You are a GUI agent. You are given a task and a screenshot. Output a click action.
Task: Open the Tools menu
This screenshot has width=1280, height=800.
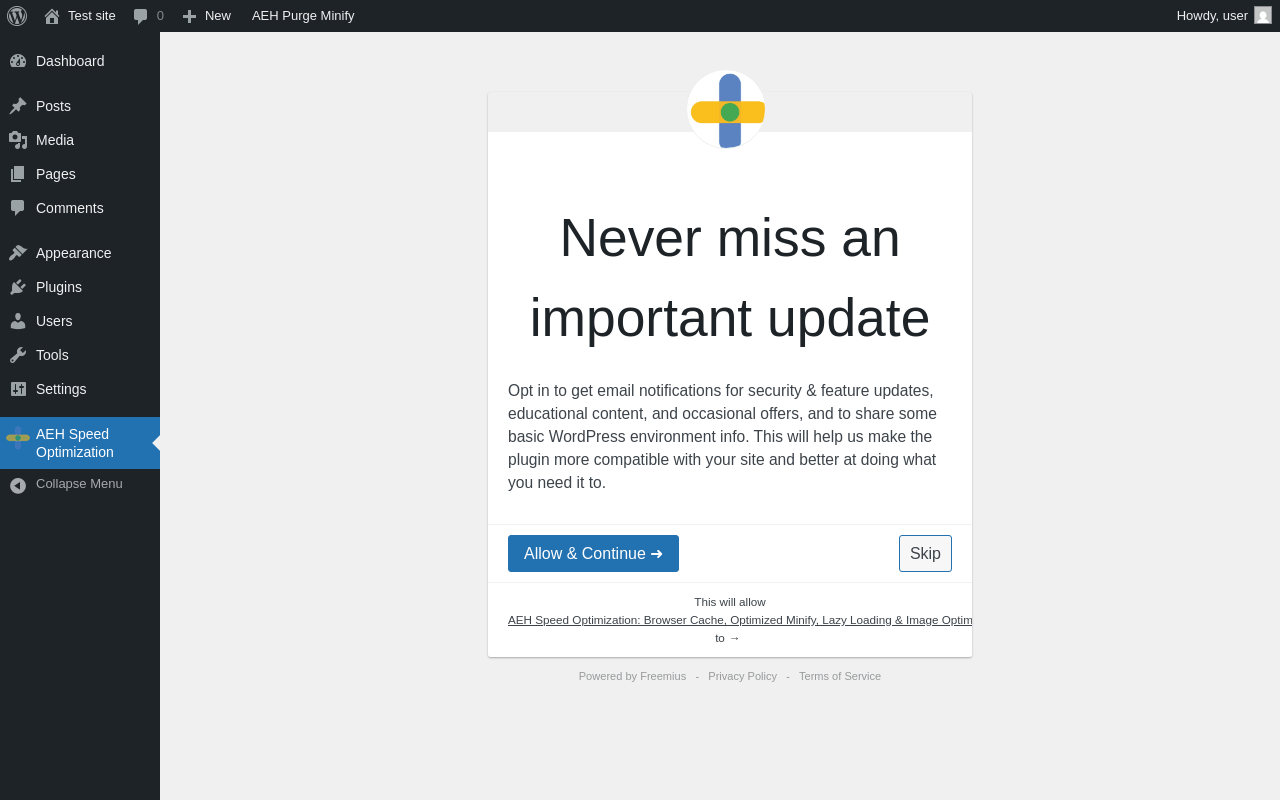point(80,355)
